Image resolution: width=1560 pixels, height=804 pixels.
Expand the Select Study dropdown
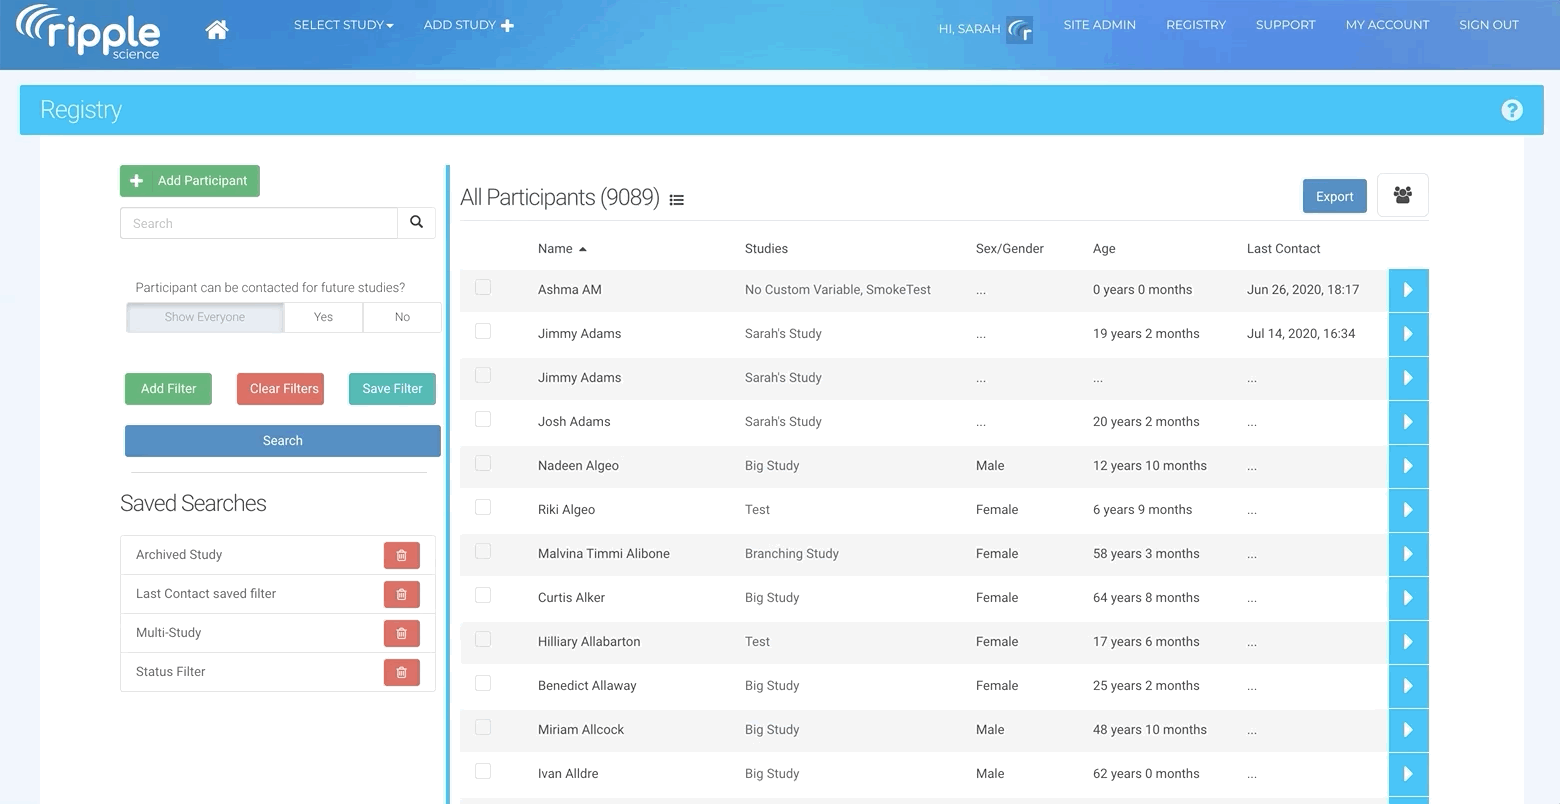[343, 25]
